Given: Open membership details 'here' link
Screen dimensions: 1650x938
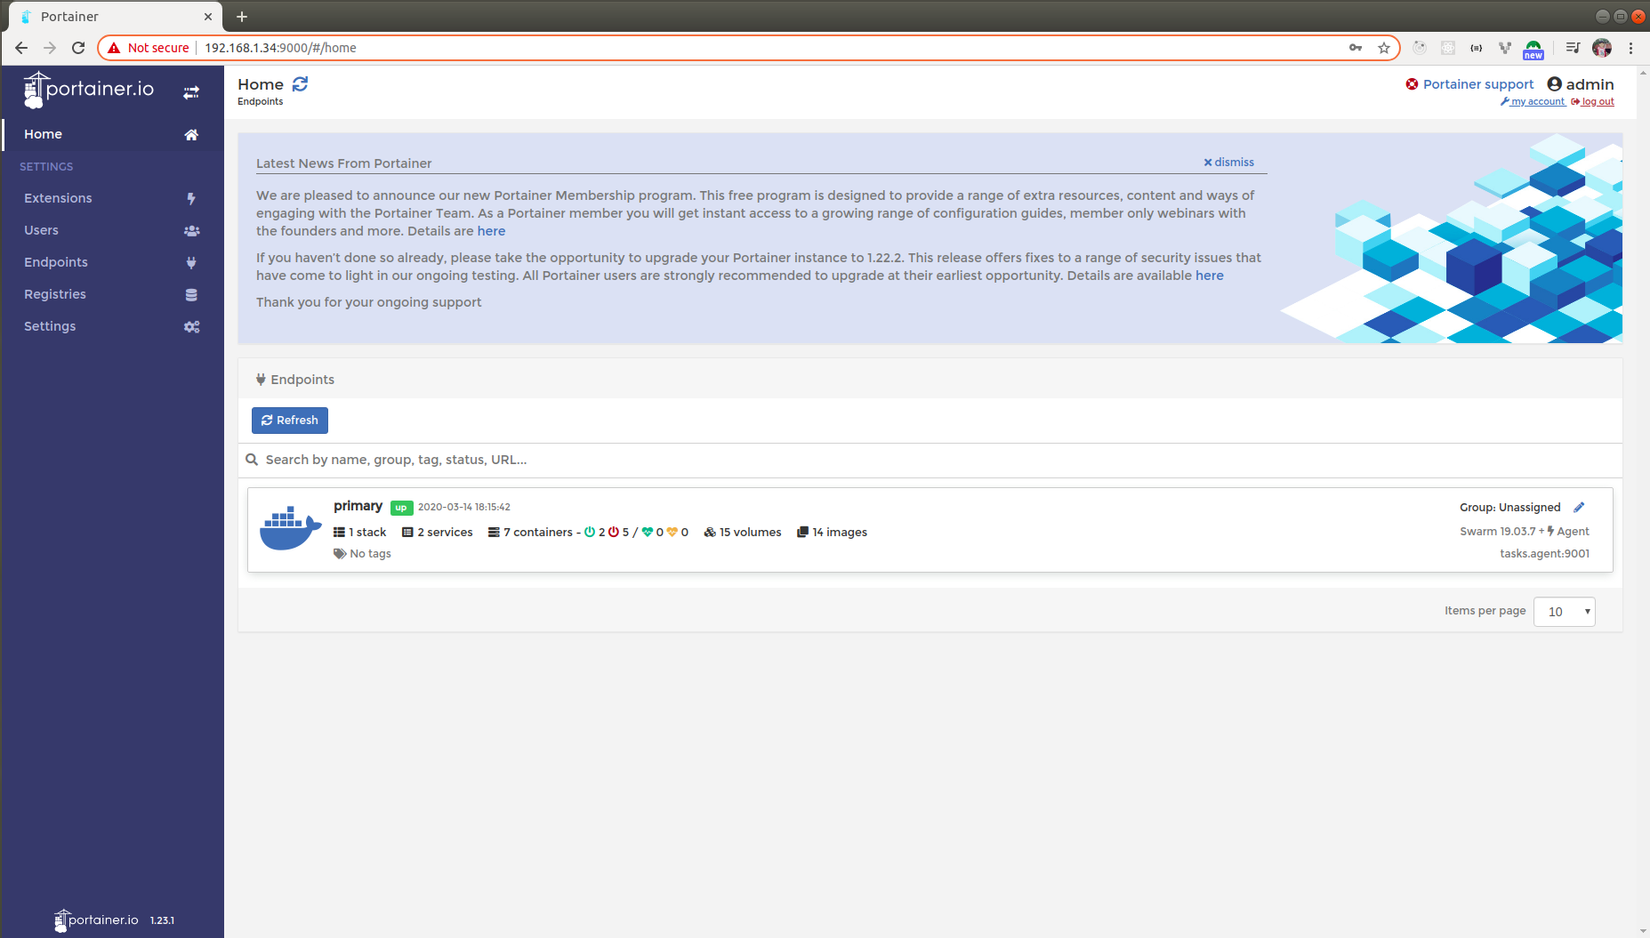Looking at the screenshot, I should pyautogui.click(x=491, y=231).
